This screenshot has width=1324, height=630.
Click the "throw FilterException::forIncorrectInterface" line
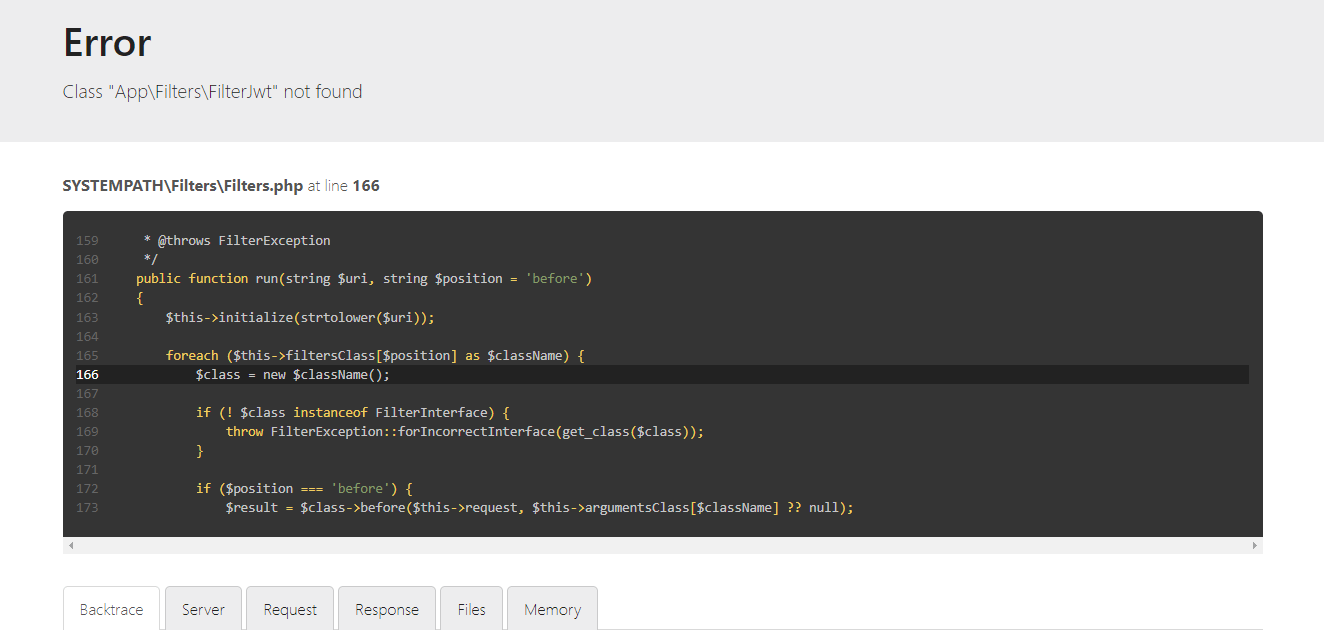[x=465, y=431]
